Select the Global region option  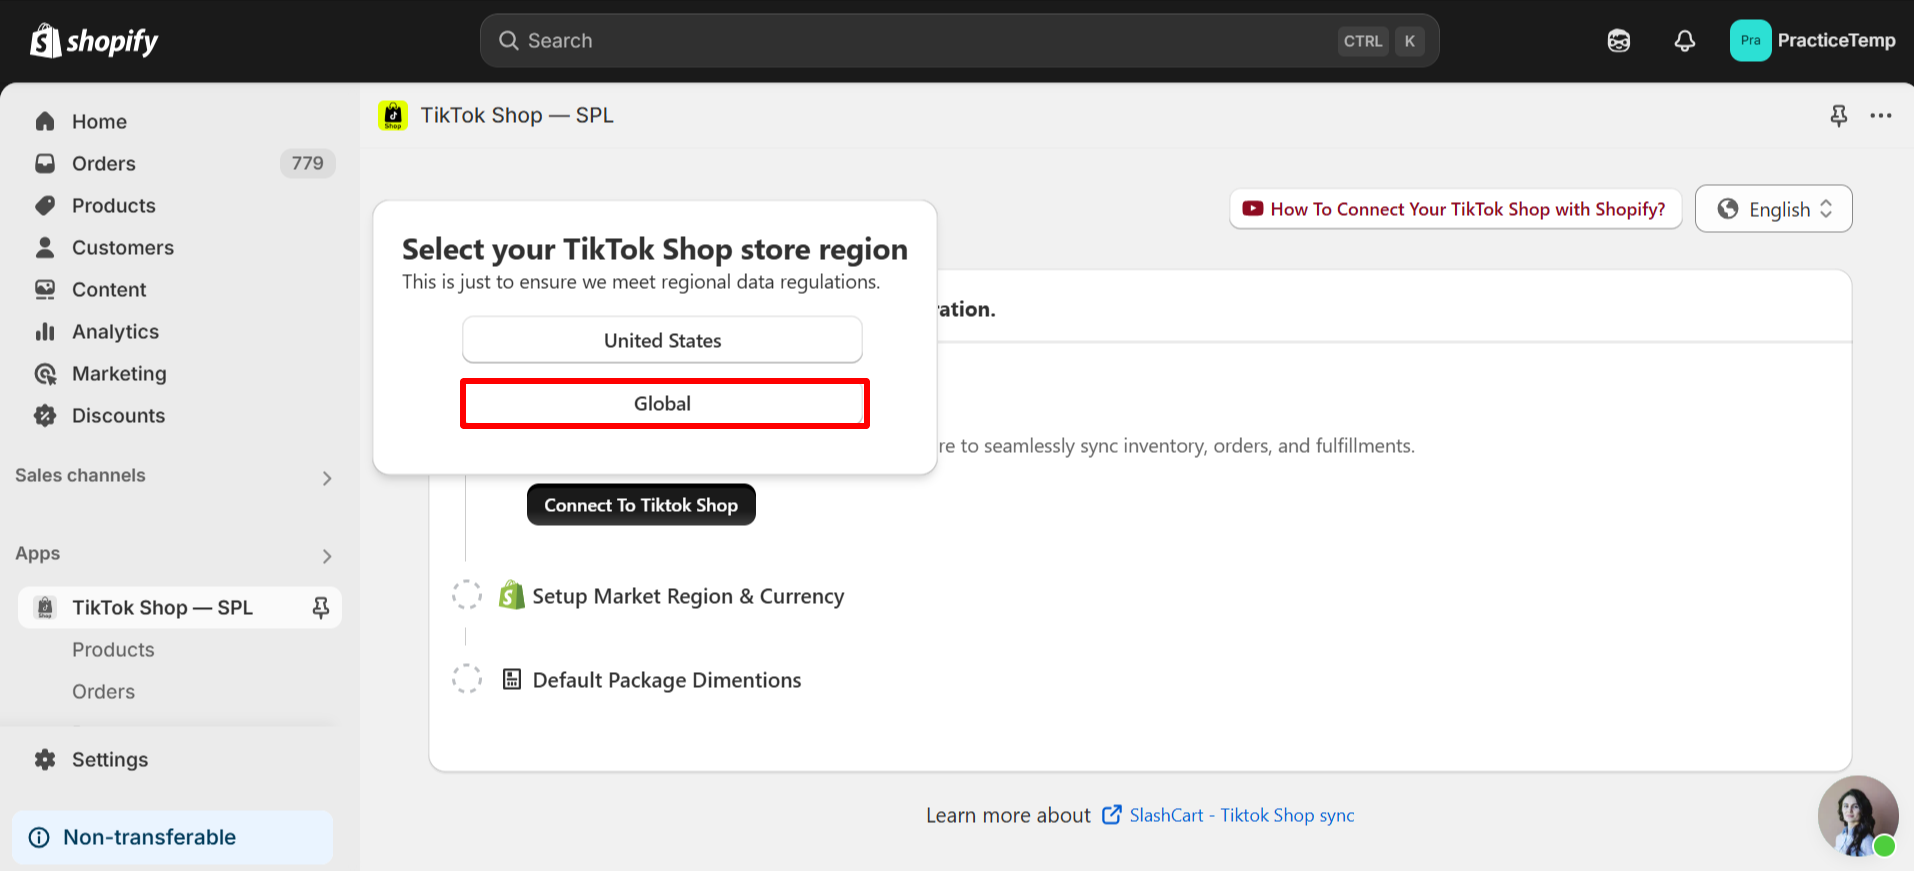click(663, 404)
